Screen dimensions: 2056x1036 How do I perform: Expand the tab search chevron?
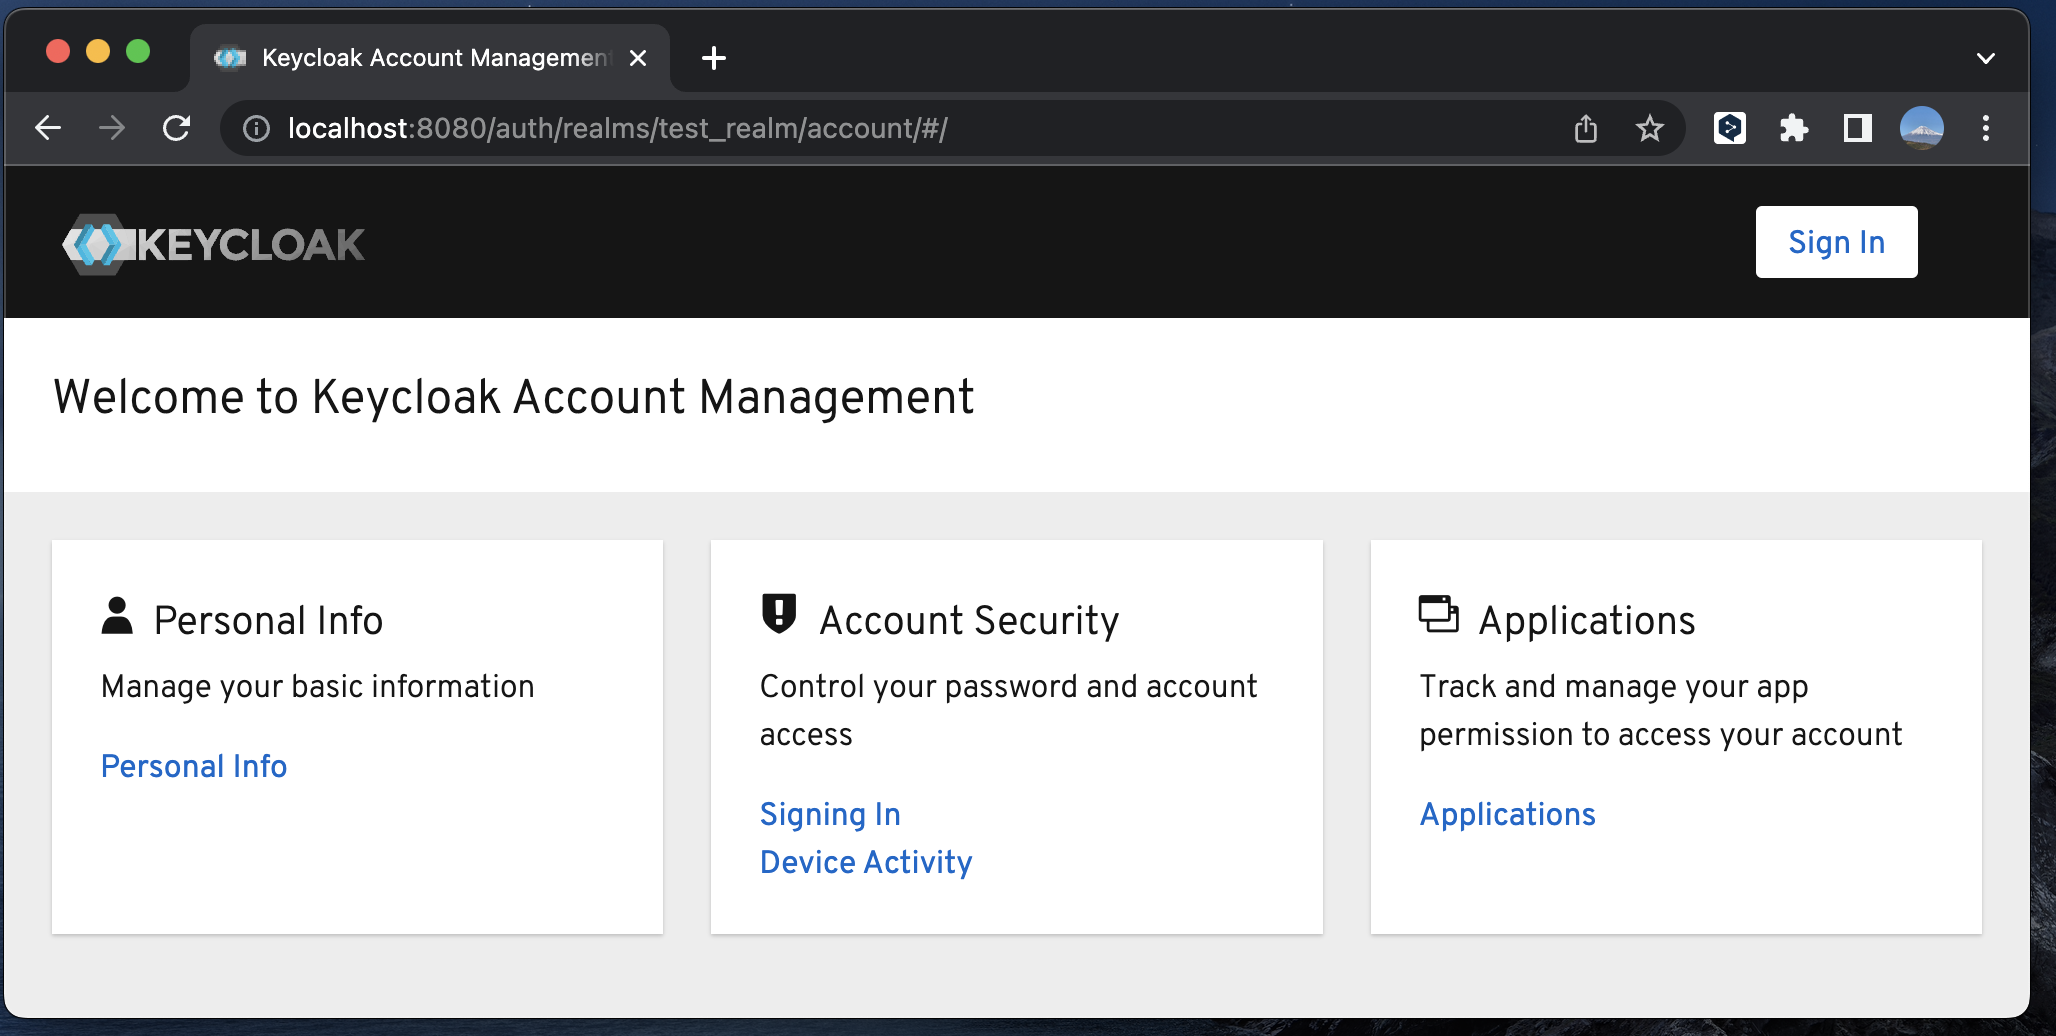pyautogui.click(x=1984, y=58)
